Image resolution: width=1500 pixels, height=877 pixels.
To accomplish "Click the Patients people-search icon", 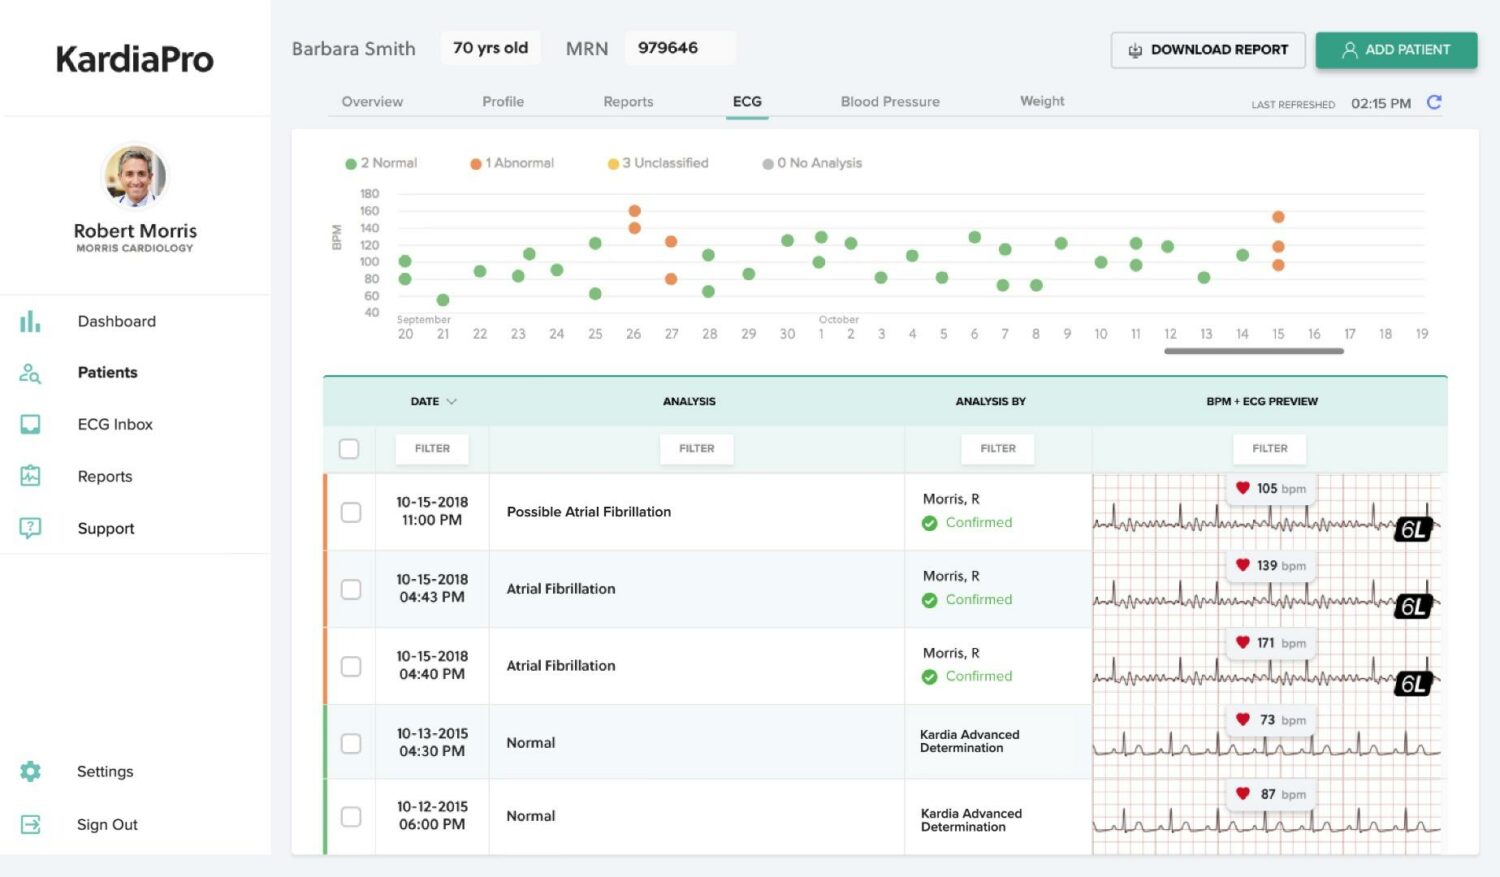I will pyautogui.click(x=30, y=373).
